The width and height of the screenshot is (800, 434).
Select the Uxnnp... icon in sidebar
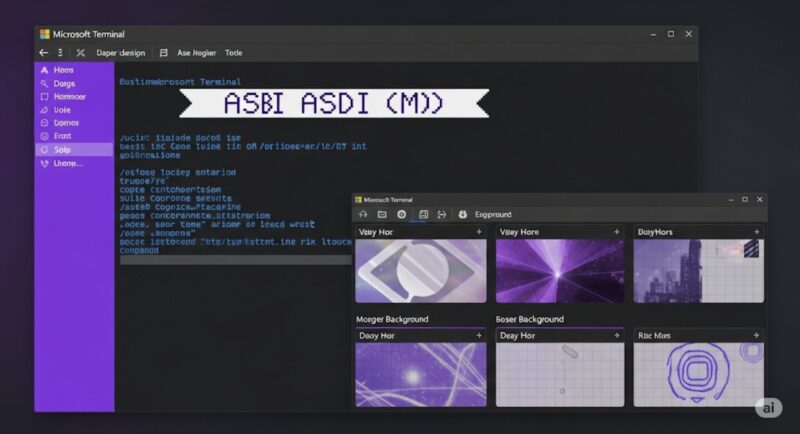tap(44, 163)
